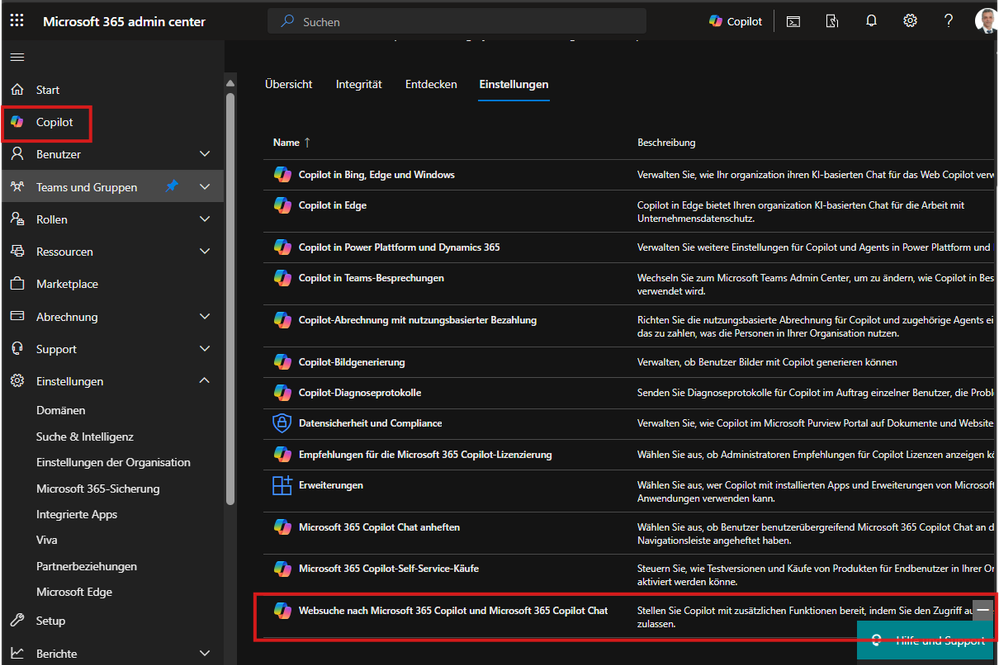Open the Domänen settings page
The height and width of the screenshot is (665, 999).
point(61,410)
